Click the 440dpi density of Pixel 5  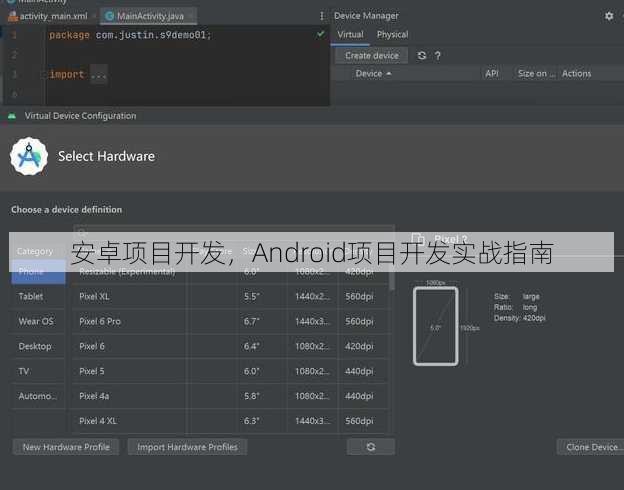click(x=359, y=371)
